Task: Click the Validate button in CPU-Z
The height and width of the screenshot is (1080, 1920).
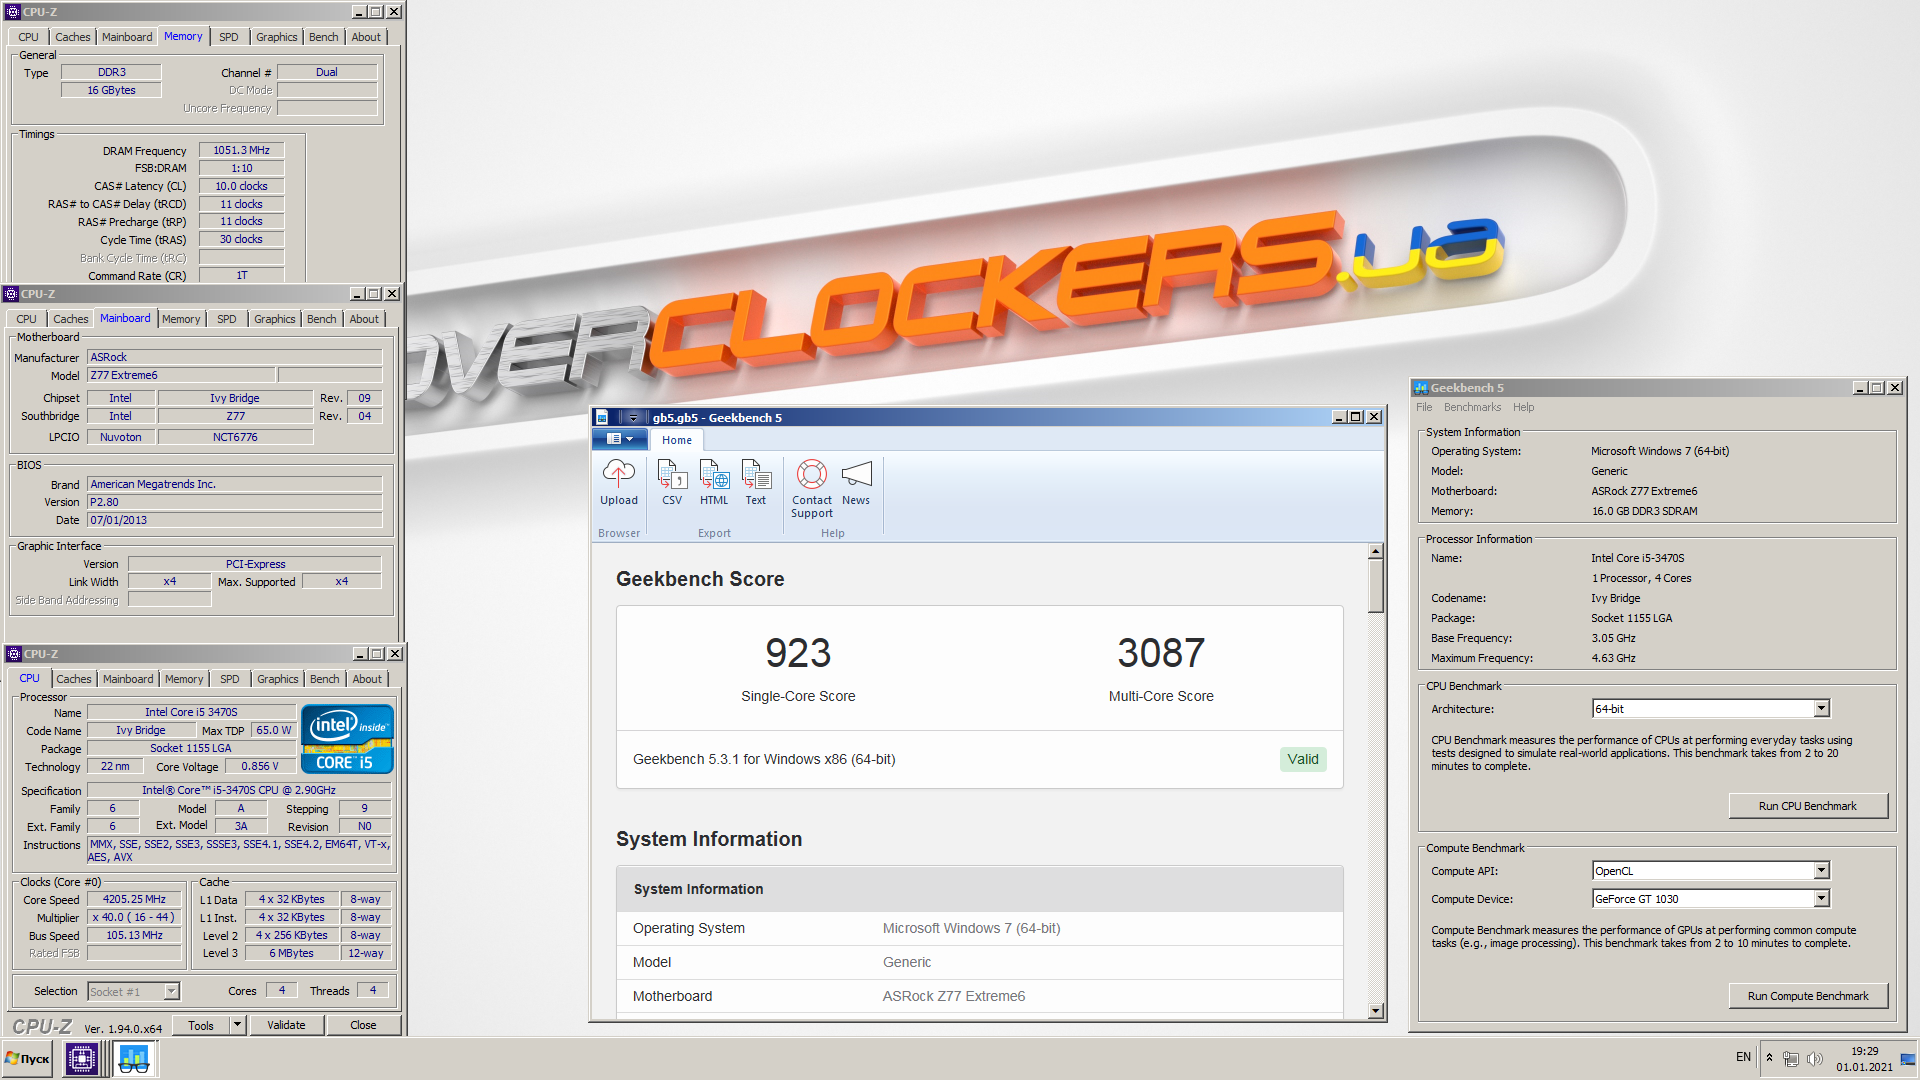Action: pos(286,1025)
